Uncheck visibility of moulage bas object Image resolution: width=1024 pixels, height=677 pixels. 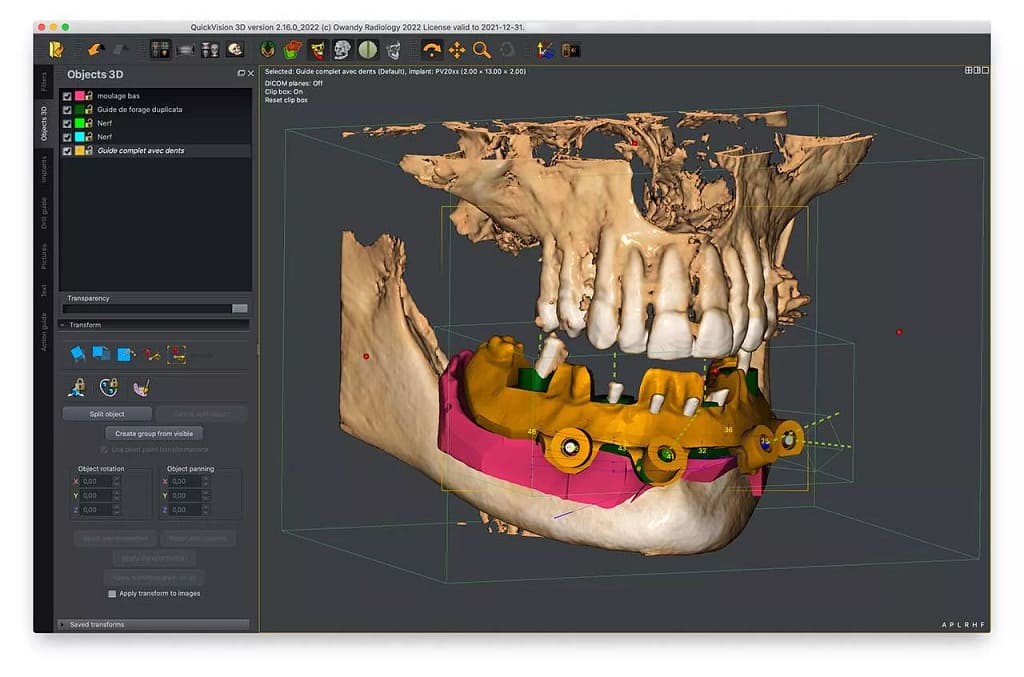pos(67,96)
